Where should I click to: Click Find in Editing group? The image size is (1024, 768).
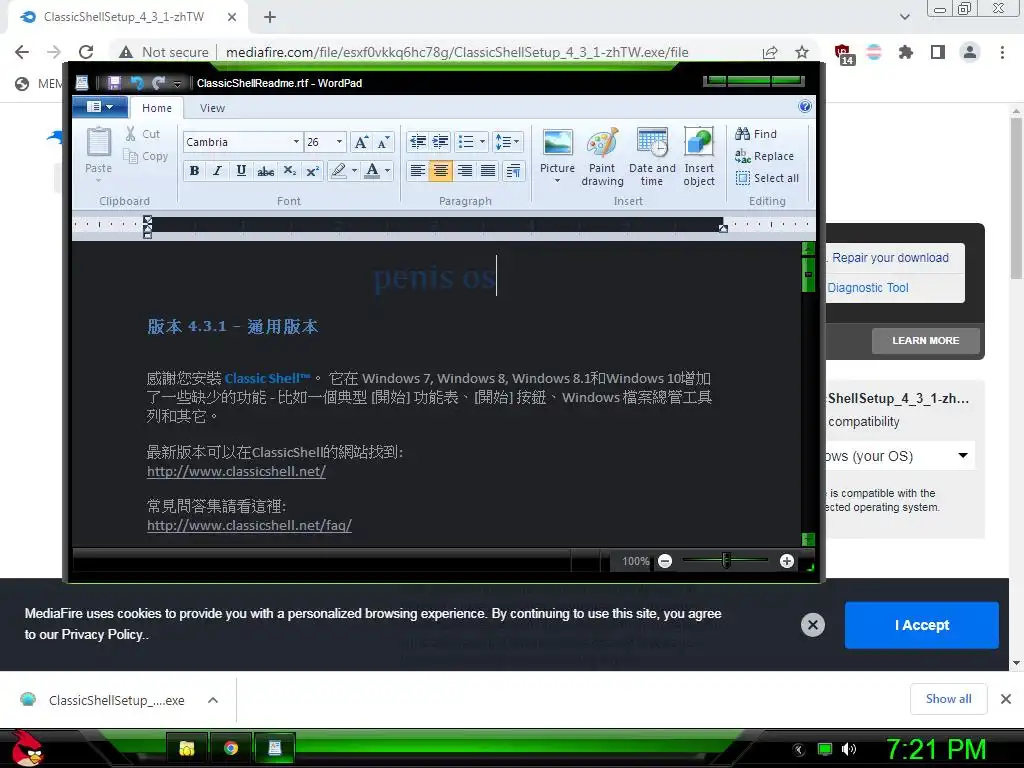tap(756, 134)
